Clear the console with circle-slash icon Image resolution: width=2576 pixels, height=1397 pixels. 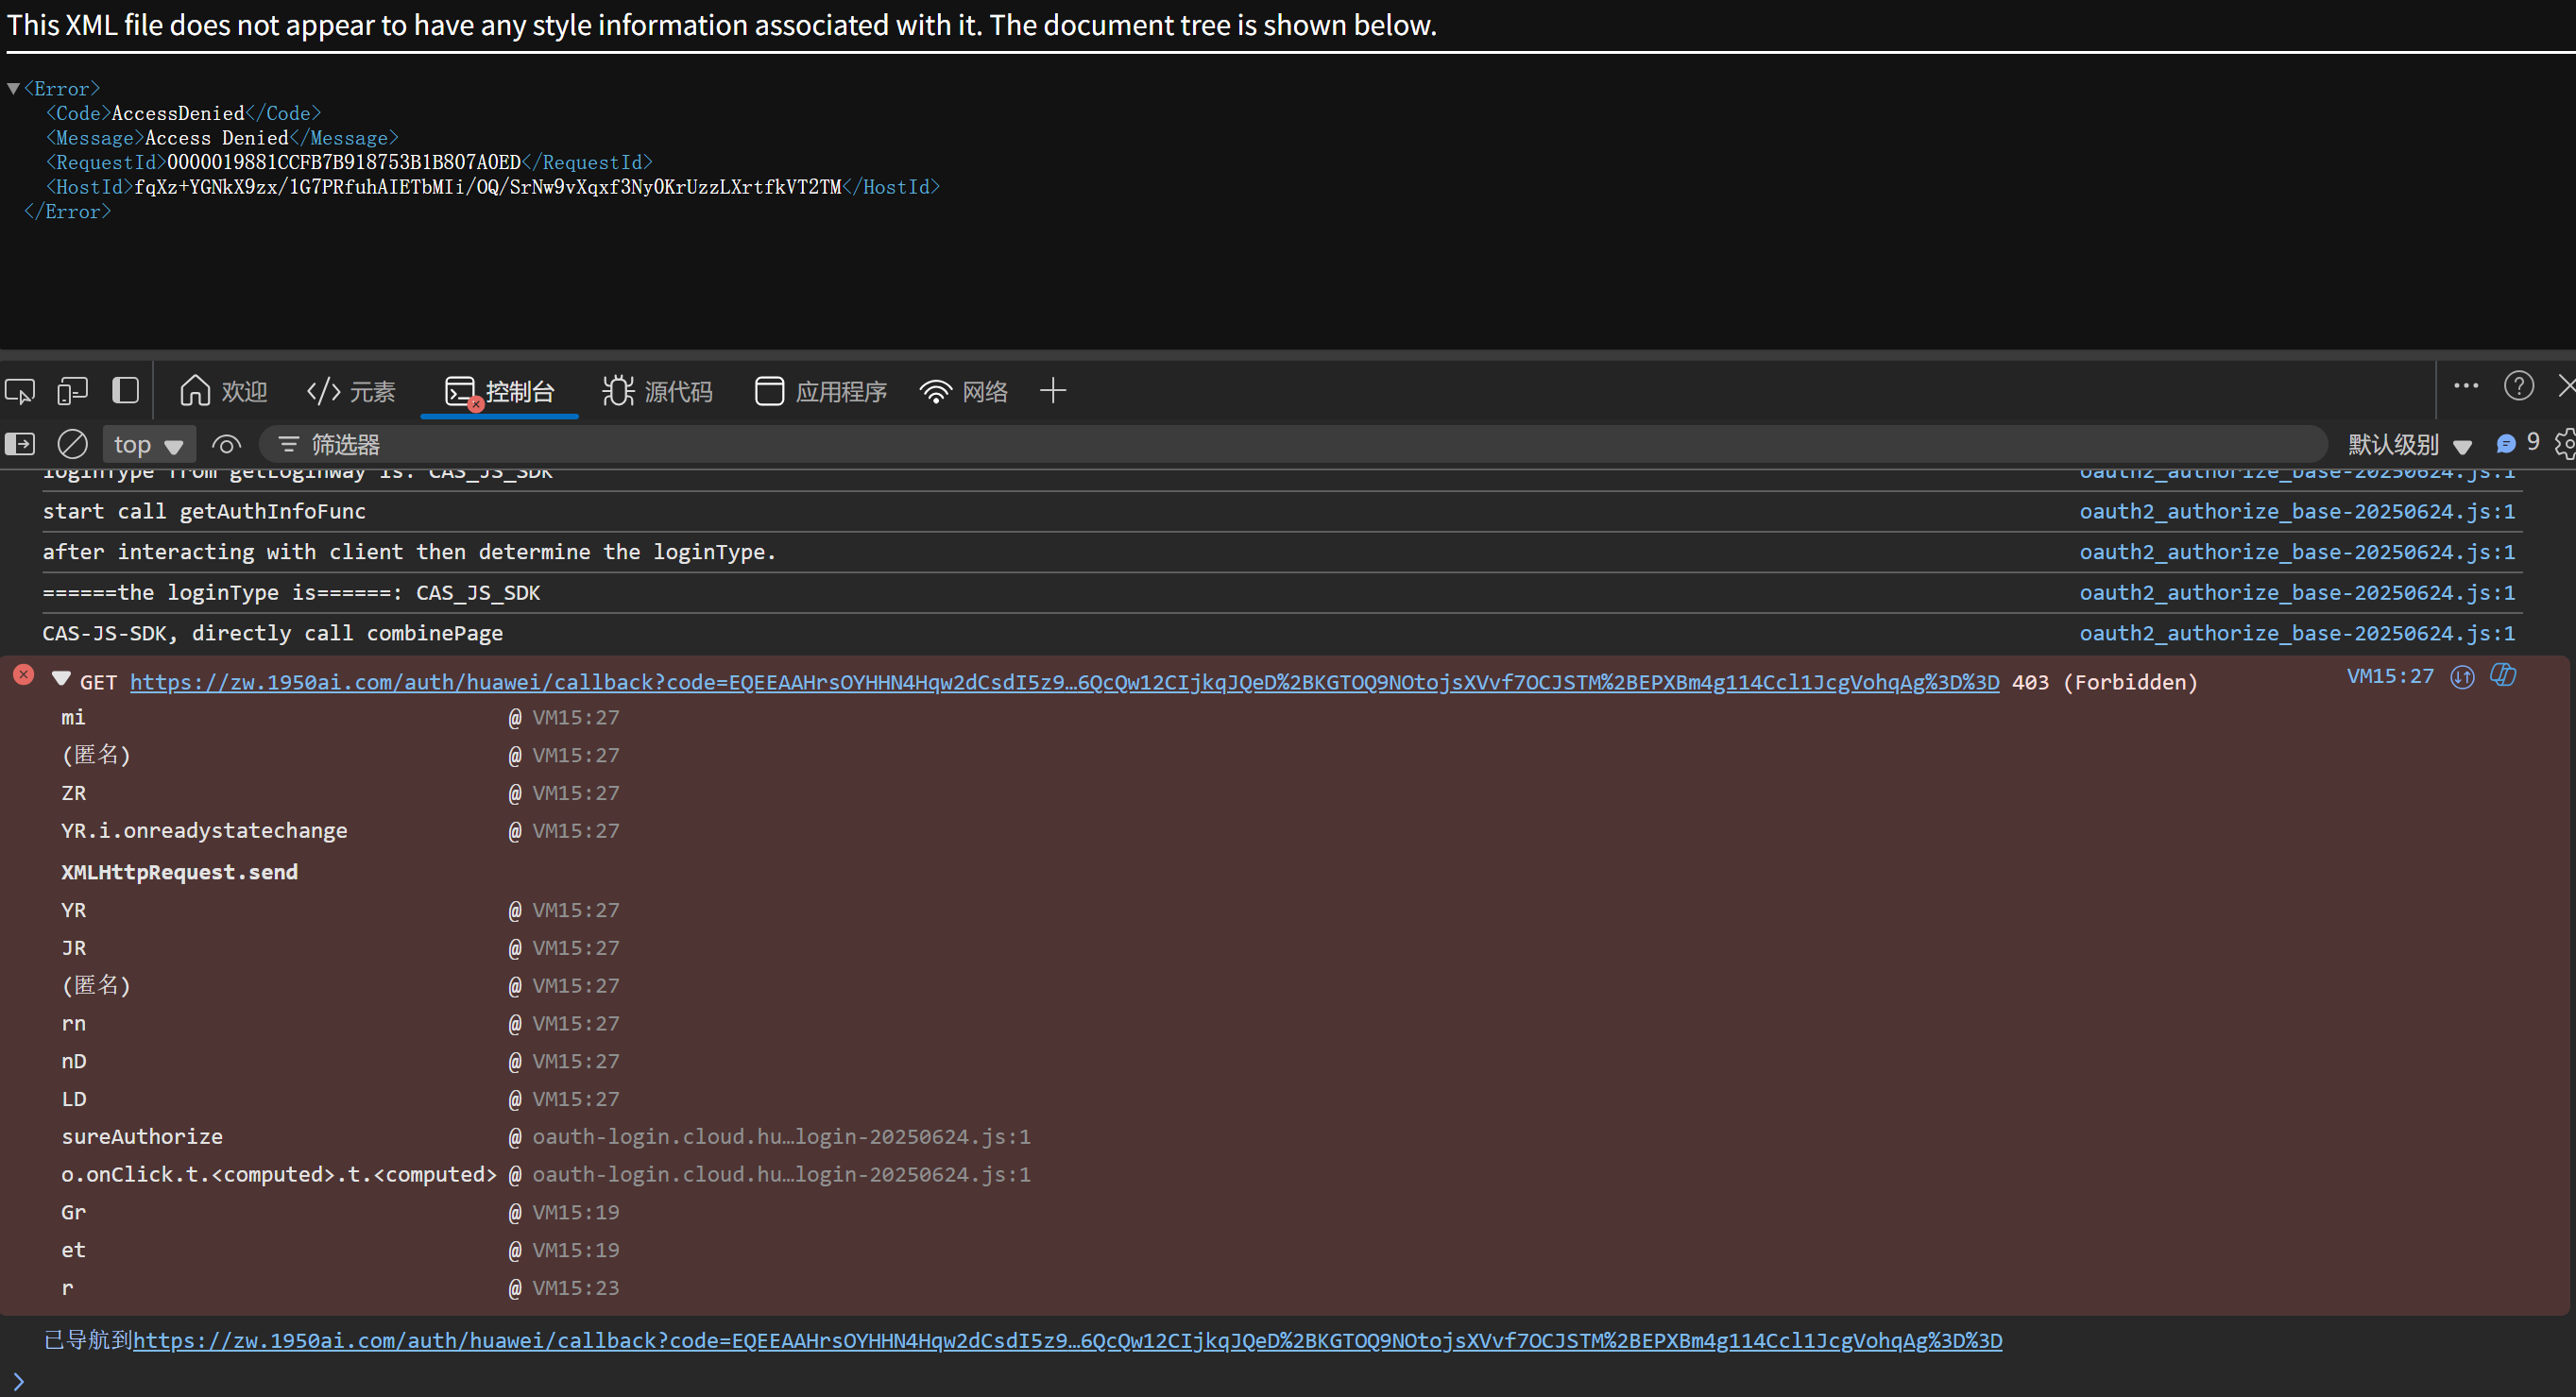coord(72,444)
